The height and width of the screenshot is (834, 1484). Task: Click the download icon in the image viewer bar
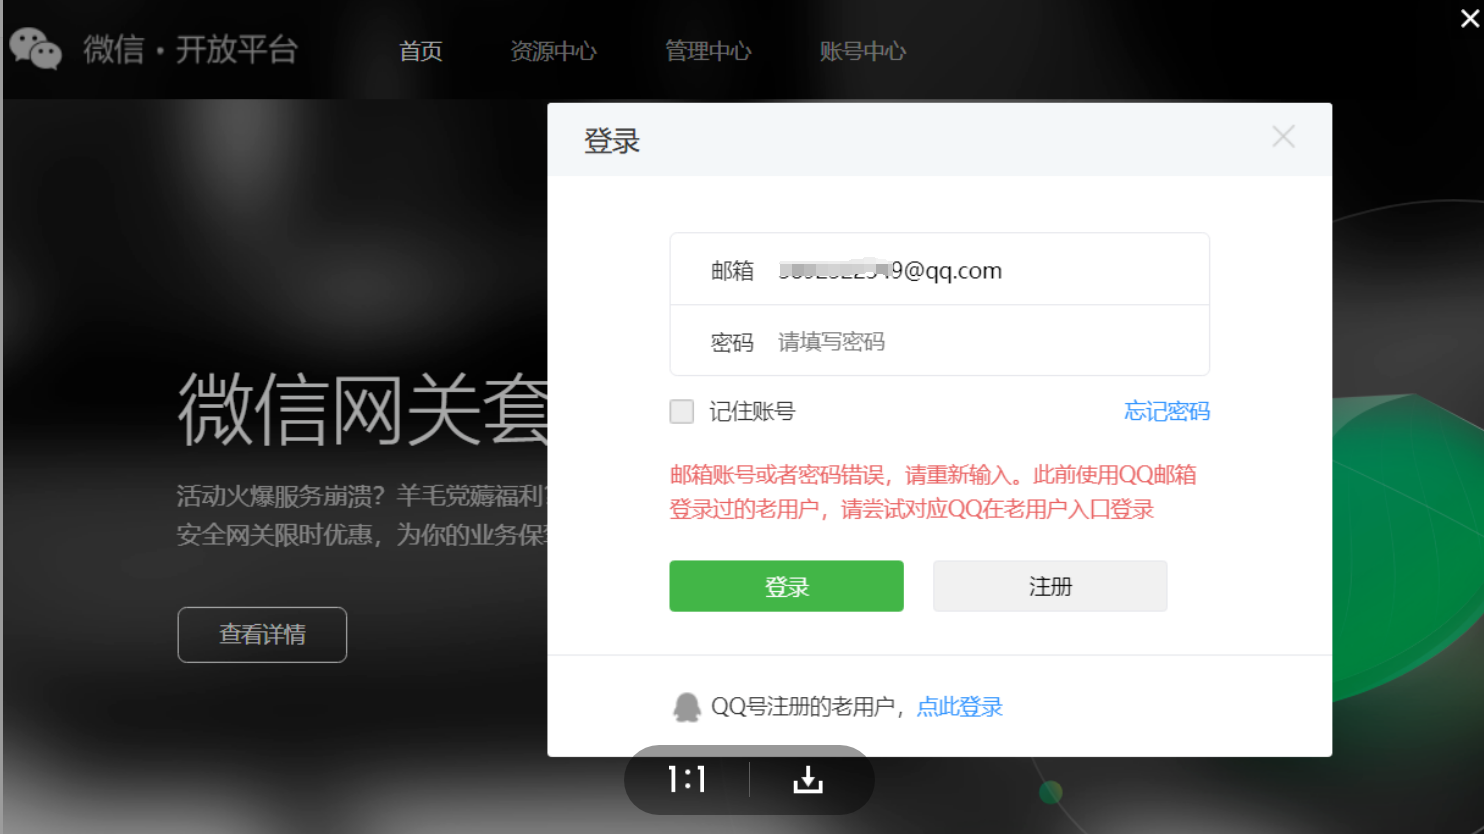pos(808,780)
